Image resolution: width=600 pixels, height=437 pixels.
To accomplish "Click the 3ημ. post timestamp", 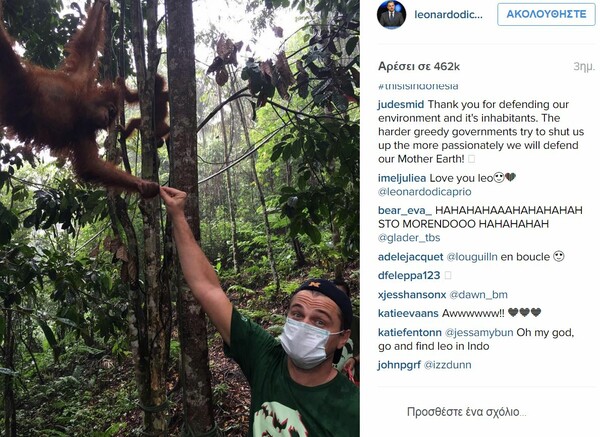I will pyautogui.click(x=584, y=66).
